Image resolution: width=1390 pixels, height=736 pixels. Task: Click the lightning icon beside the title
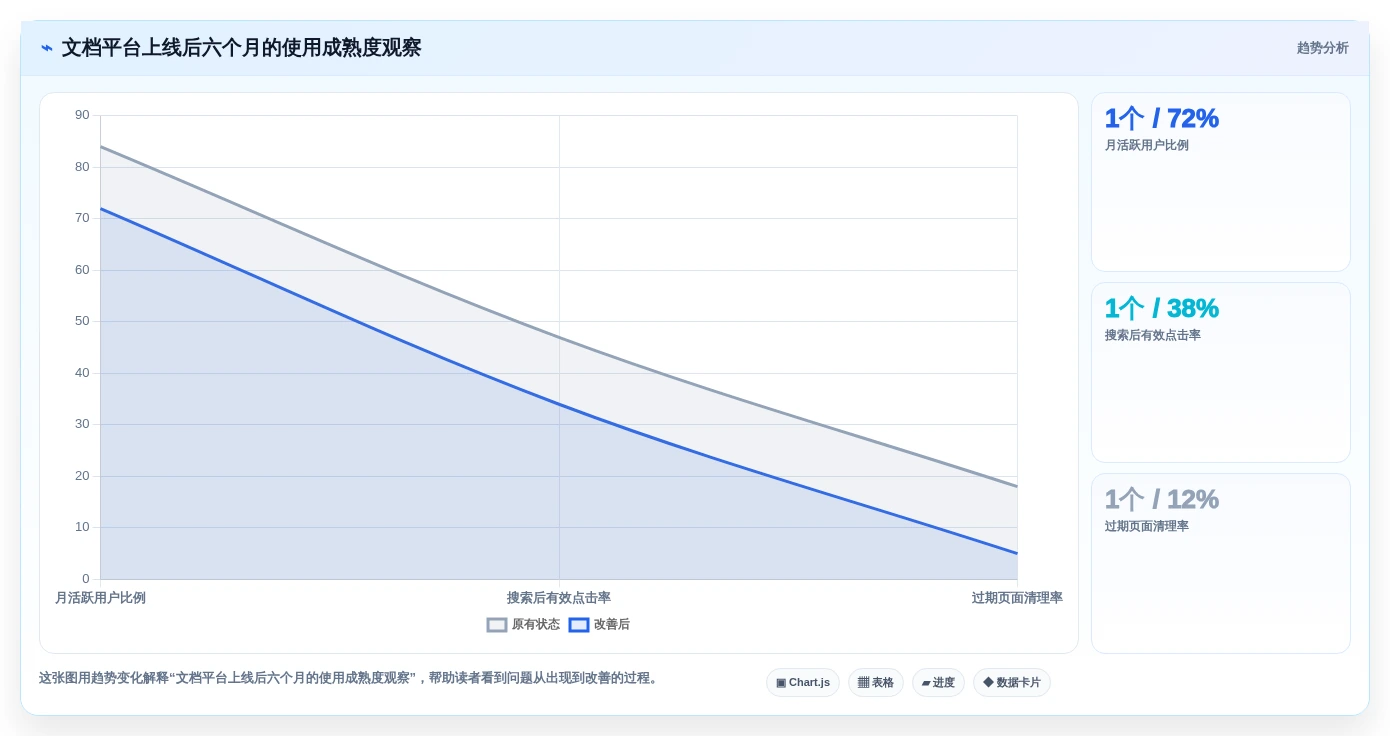47,48
